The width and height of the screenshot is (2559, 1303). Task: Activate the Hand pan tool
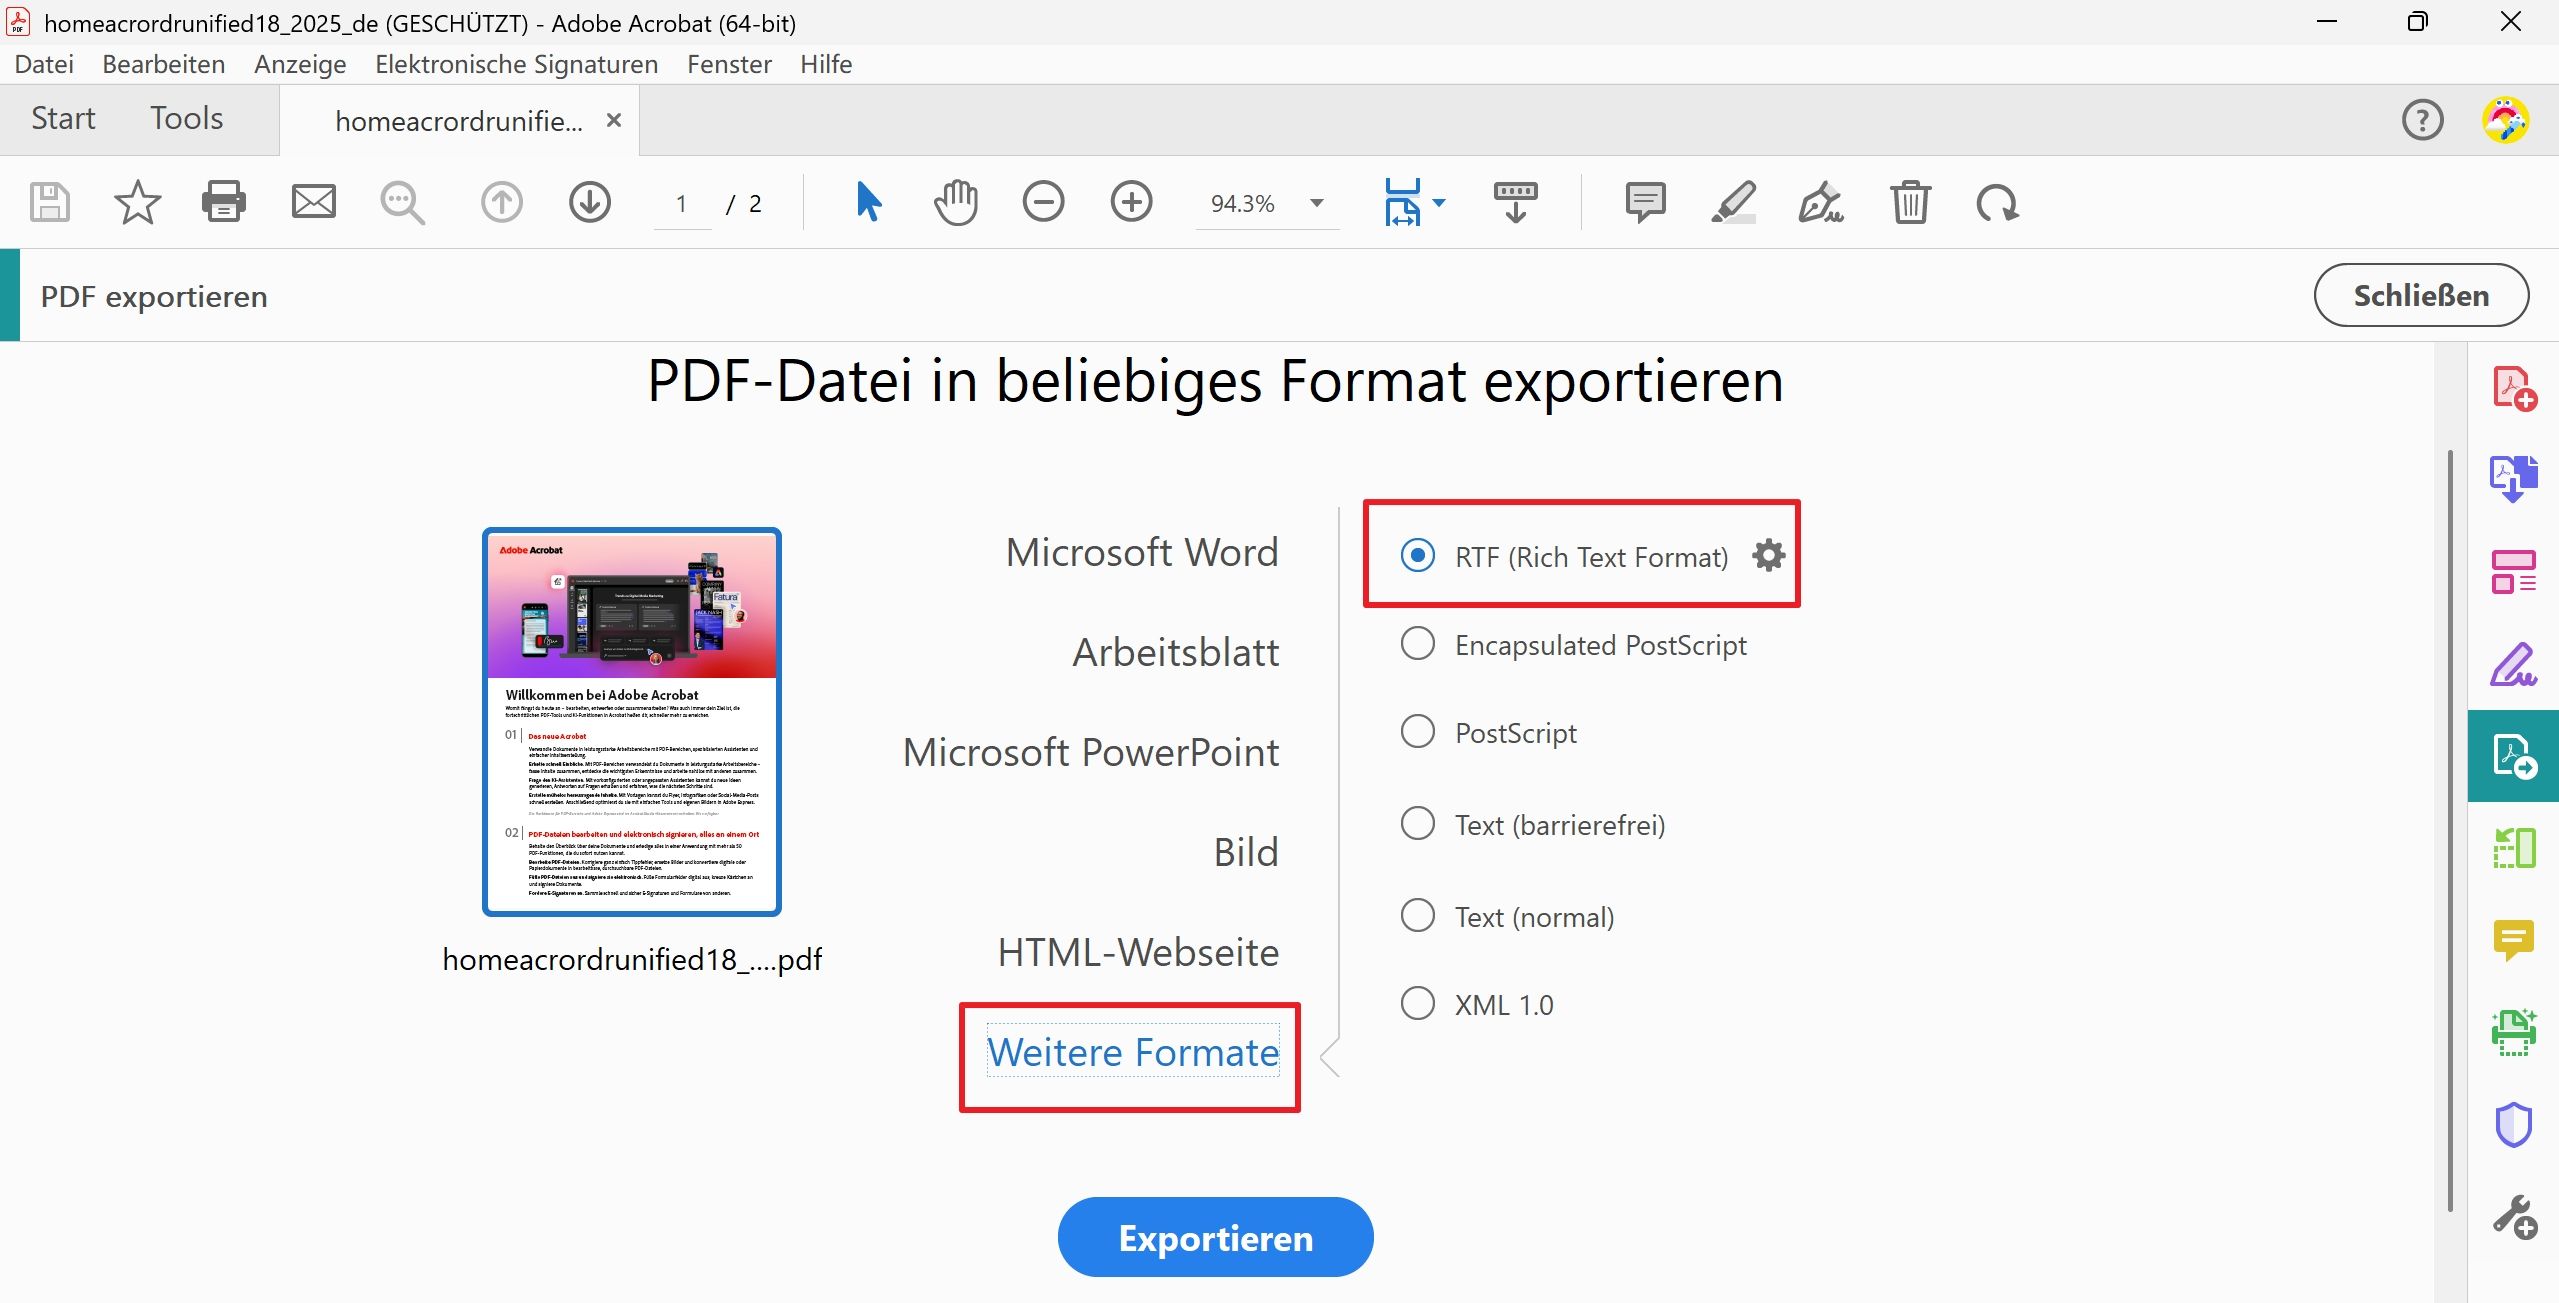tap(956, 203)
